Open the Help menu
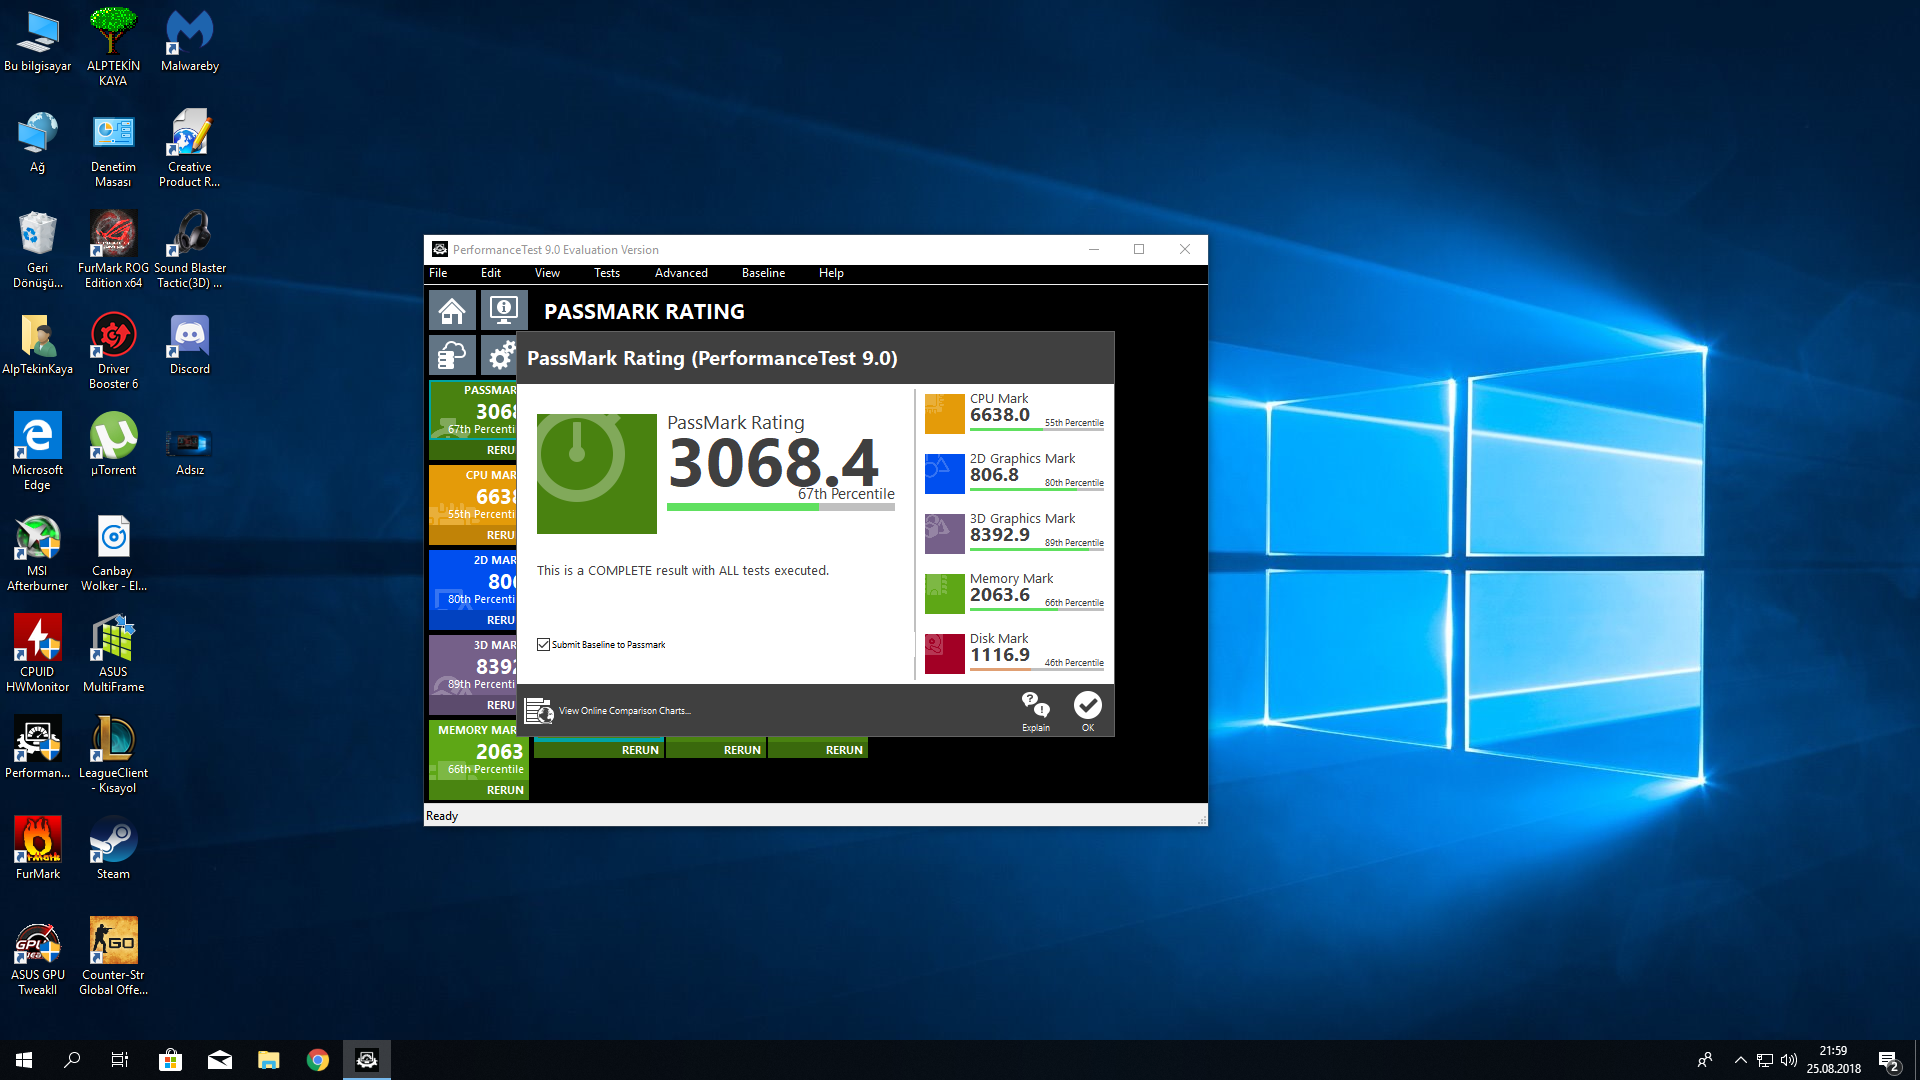 coord(831,273)
